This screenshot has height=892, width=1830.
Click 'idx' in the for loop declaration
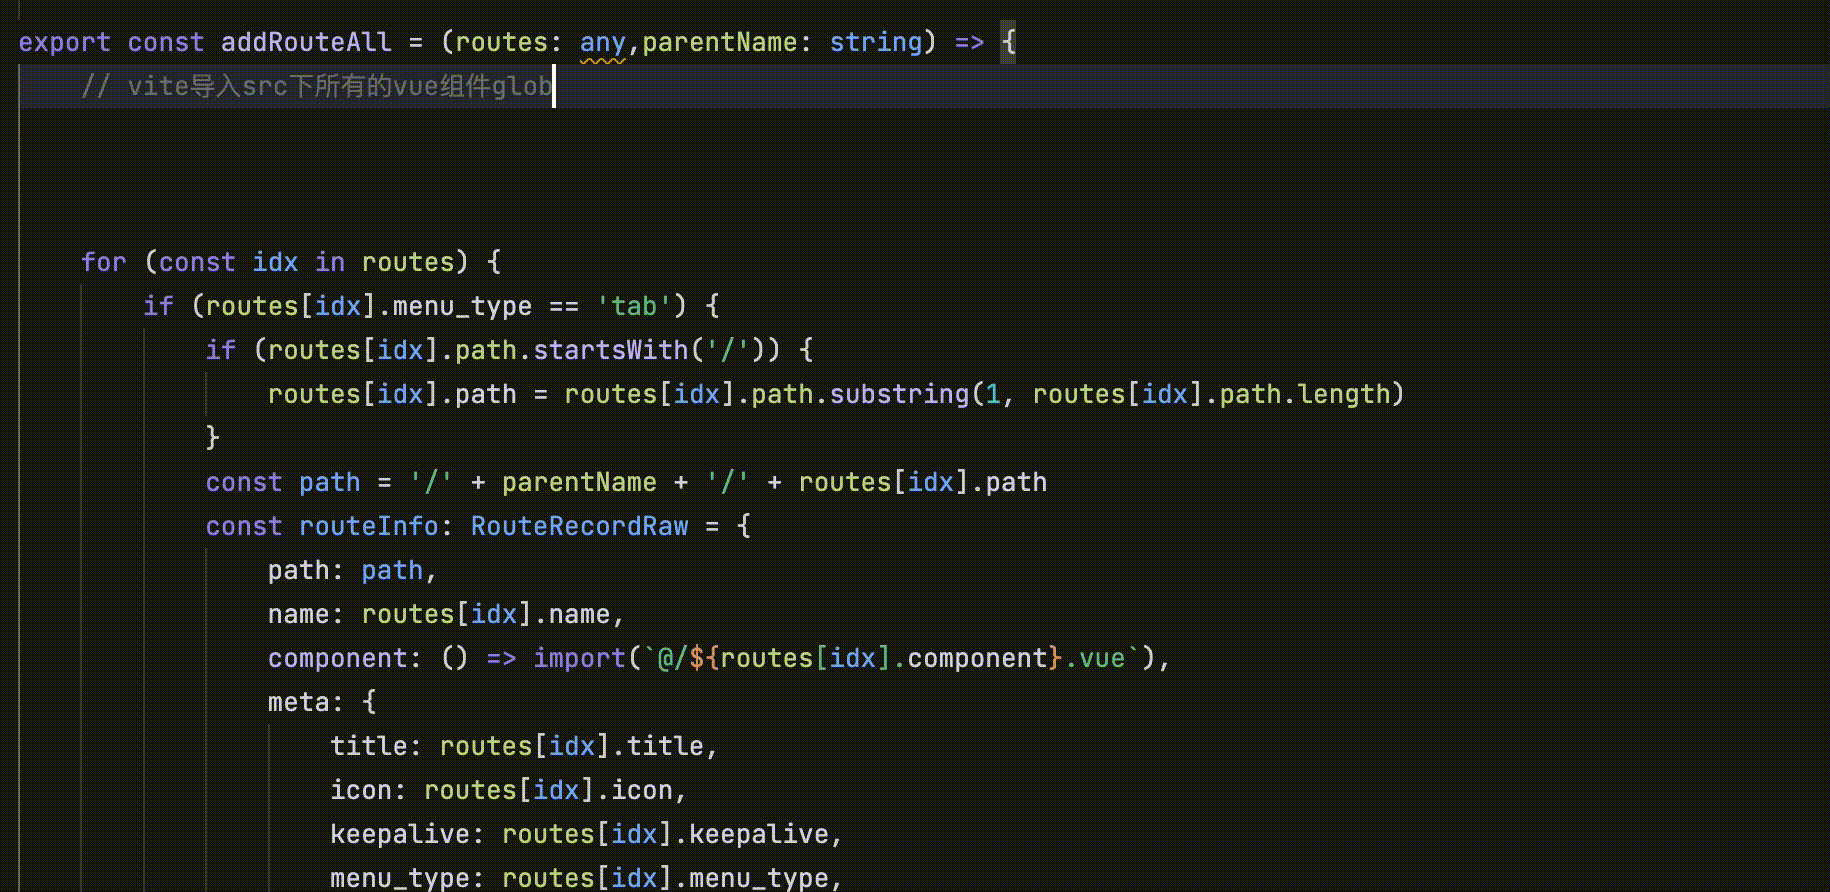coord(275,262)
